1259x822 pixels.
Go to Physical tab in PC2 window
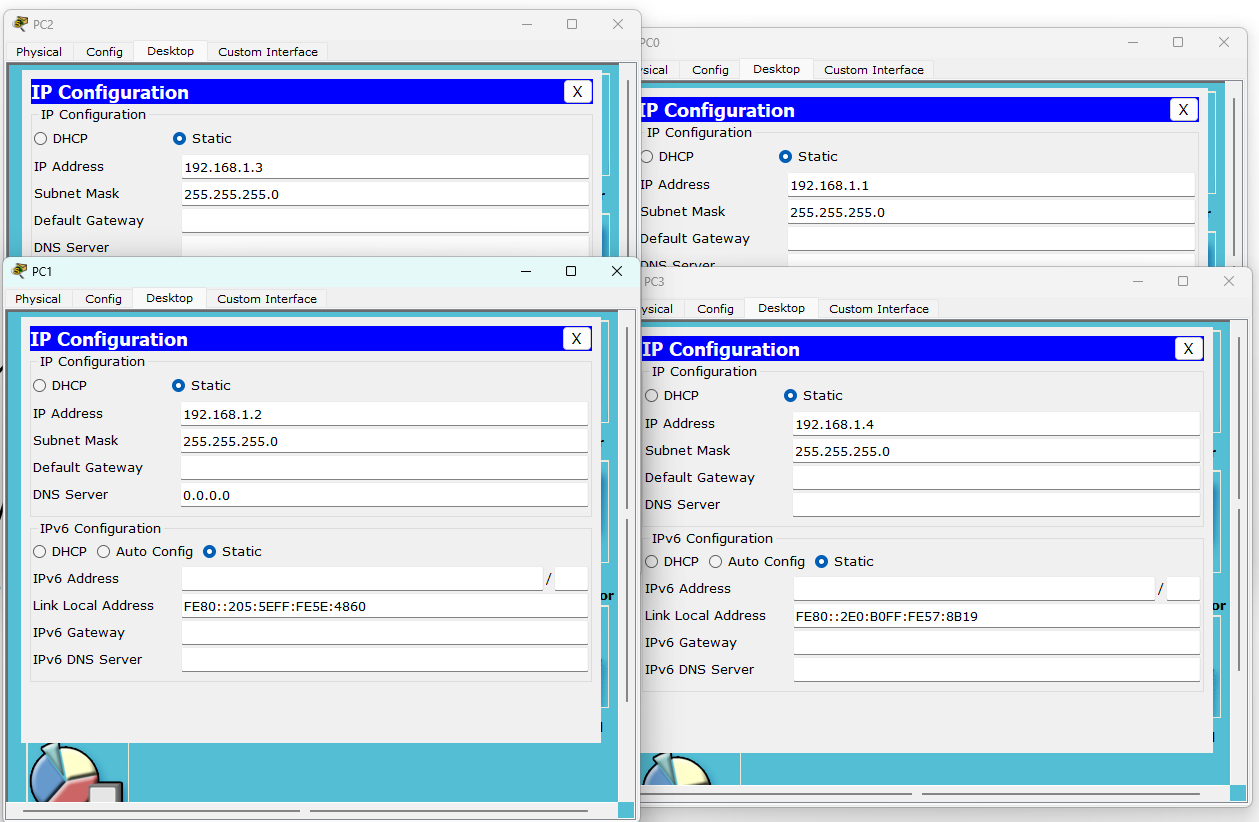point(39,52)
